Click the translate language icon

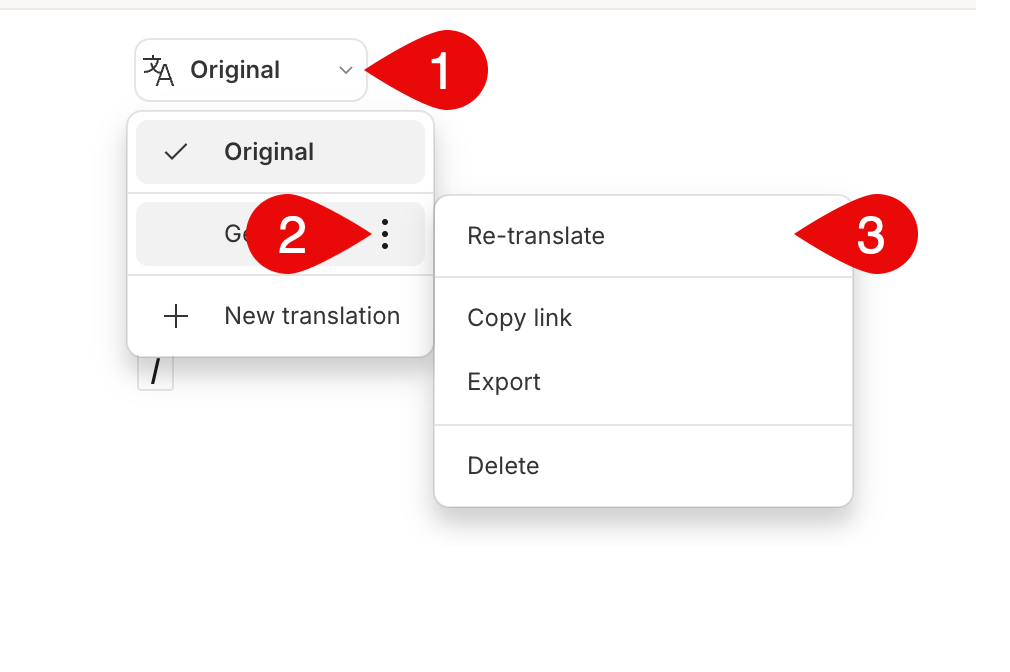(158, 70)
